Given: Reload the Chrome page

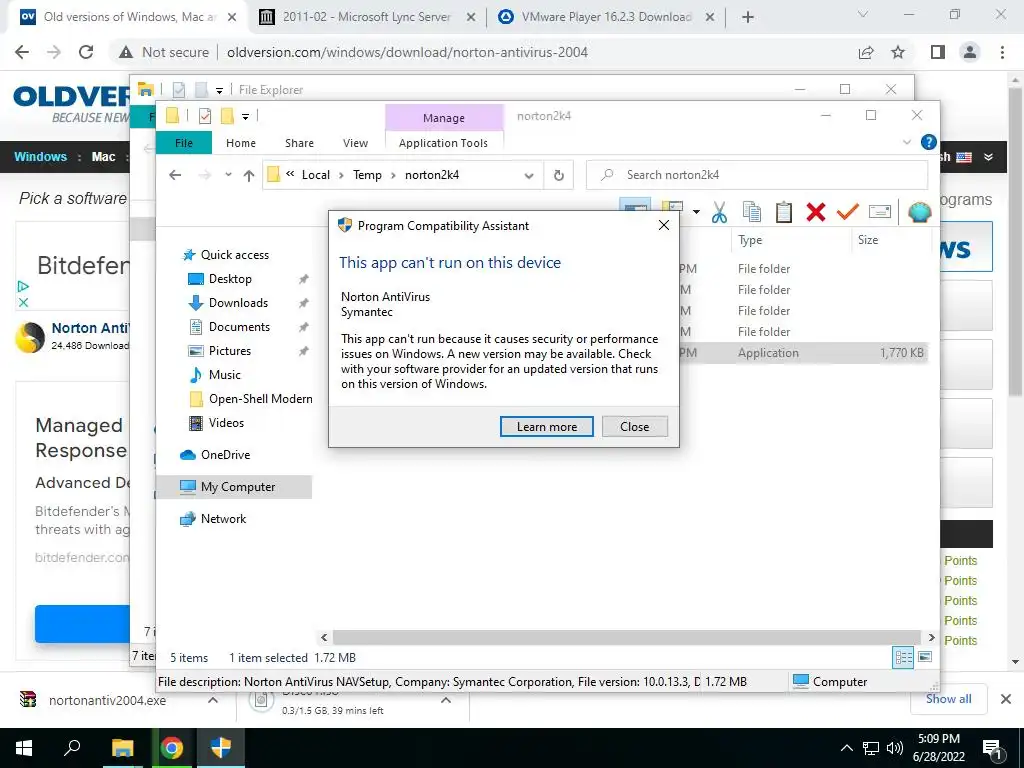Looking at the screenshot, I should [86, 52].
